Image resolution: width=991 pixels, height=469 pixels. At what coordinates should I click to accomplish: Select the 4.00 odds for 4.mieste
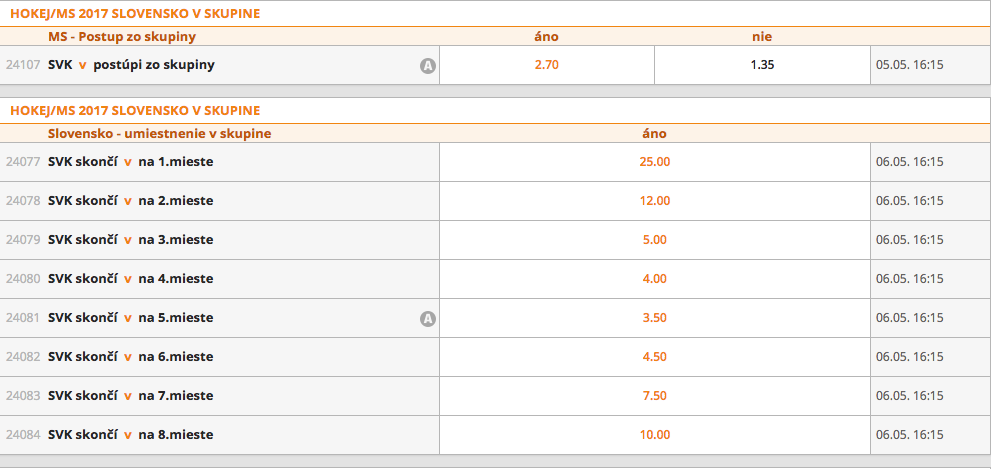pyautogui.click(x=654, y=279)
